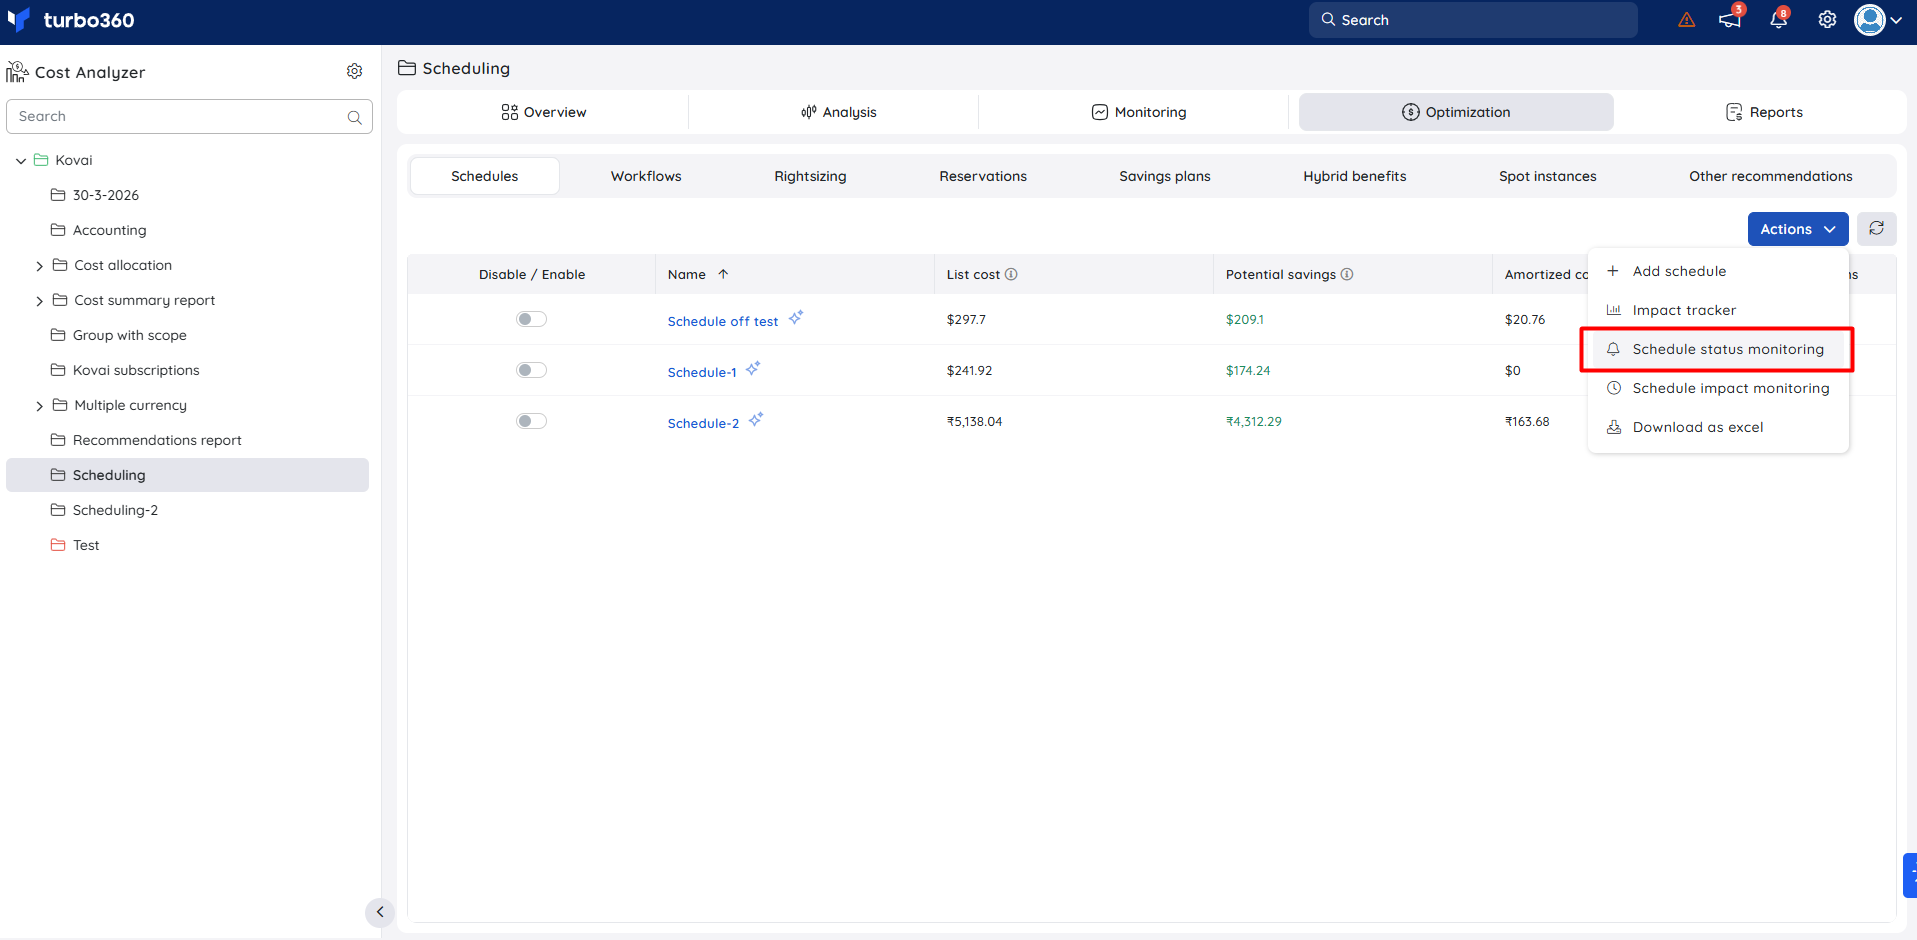Click the chart icon of Impact tracker
Screen dimensions: 1917x940
coord(1613,310)
